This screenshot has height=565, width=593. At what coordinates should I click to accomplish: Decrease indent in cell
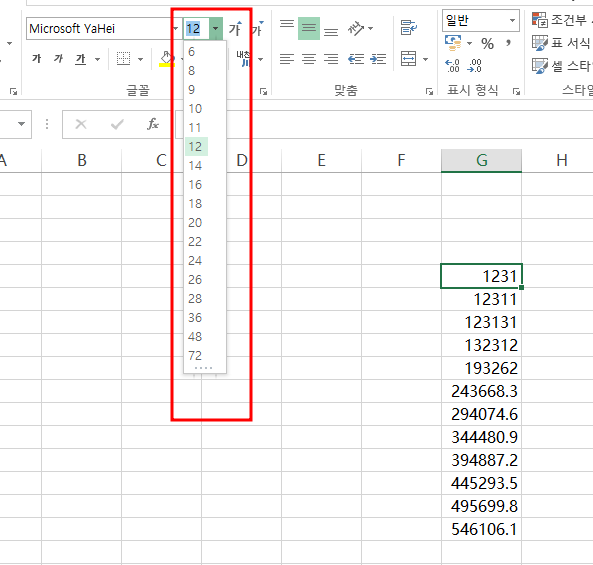pos(356,59)
